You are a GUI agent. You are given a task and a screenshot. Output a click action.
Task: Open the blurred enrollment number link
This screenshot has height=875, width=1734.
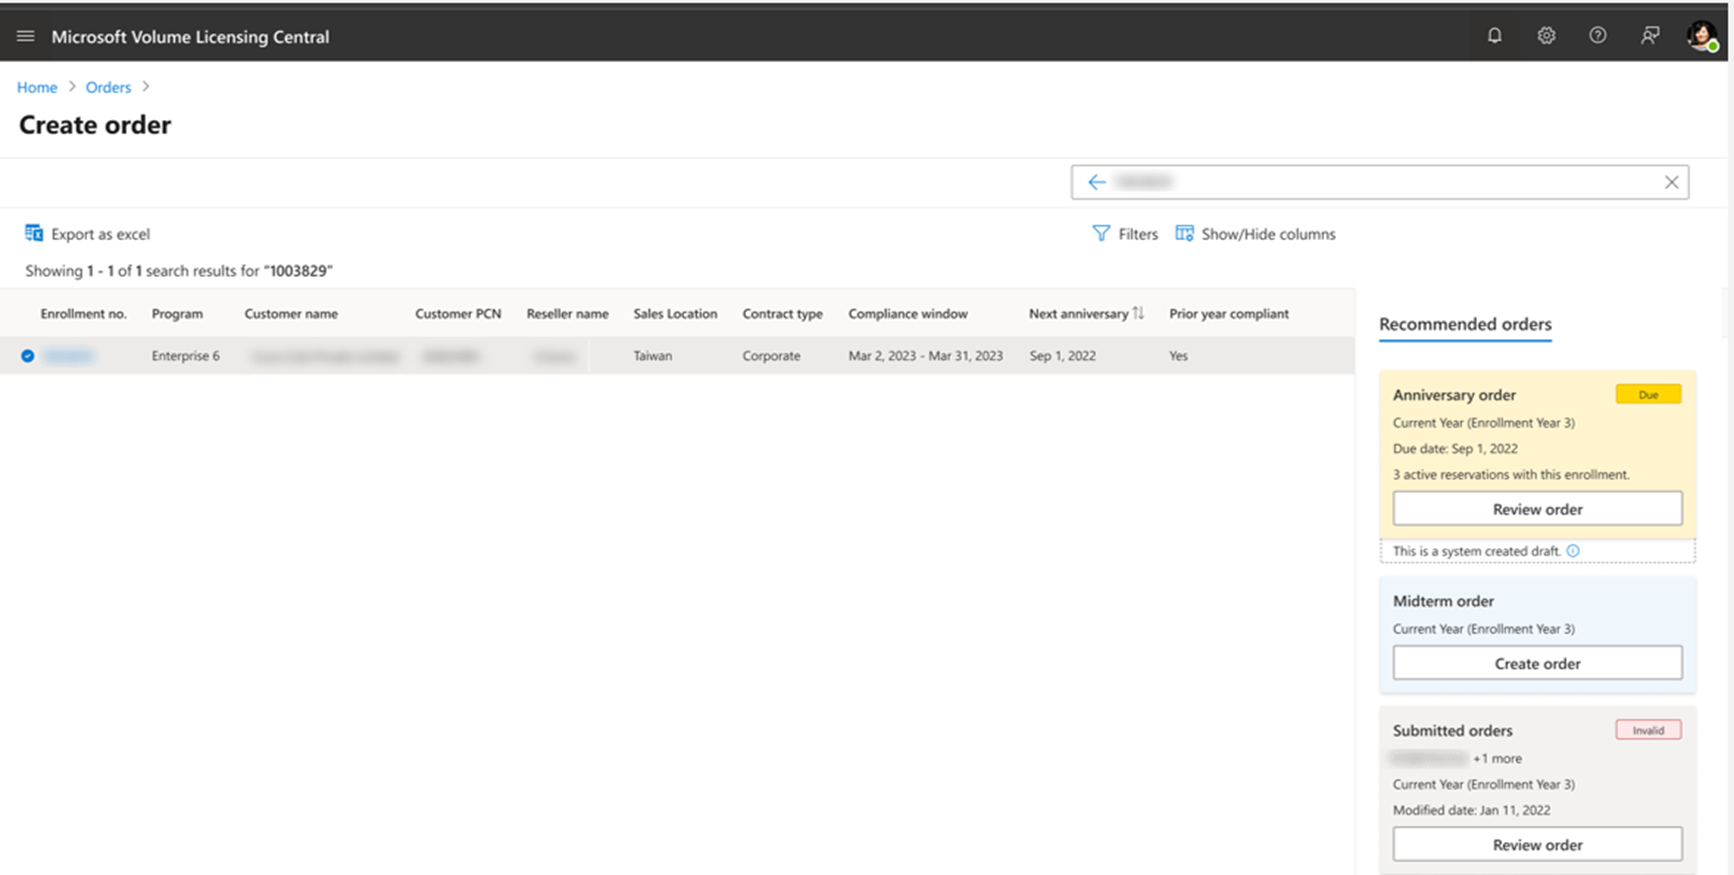(x=68, y=356)
